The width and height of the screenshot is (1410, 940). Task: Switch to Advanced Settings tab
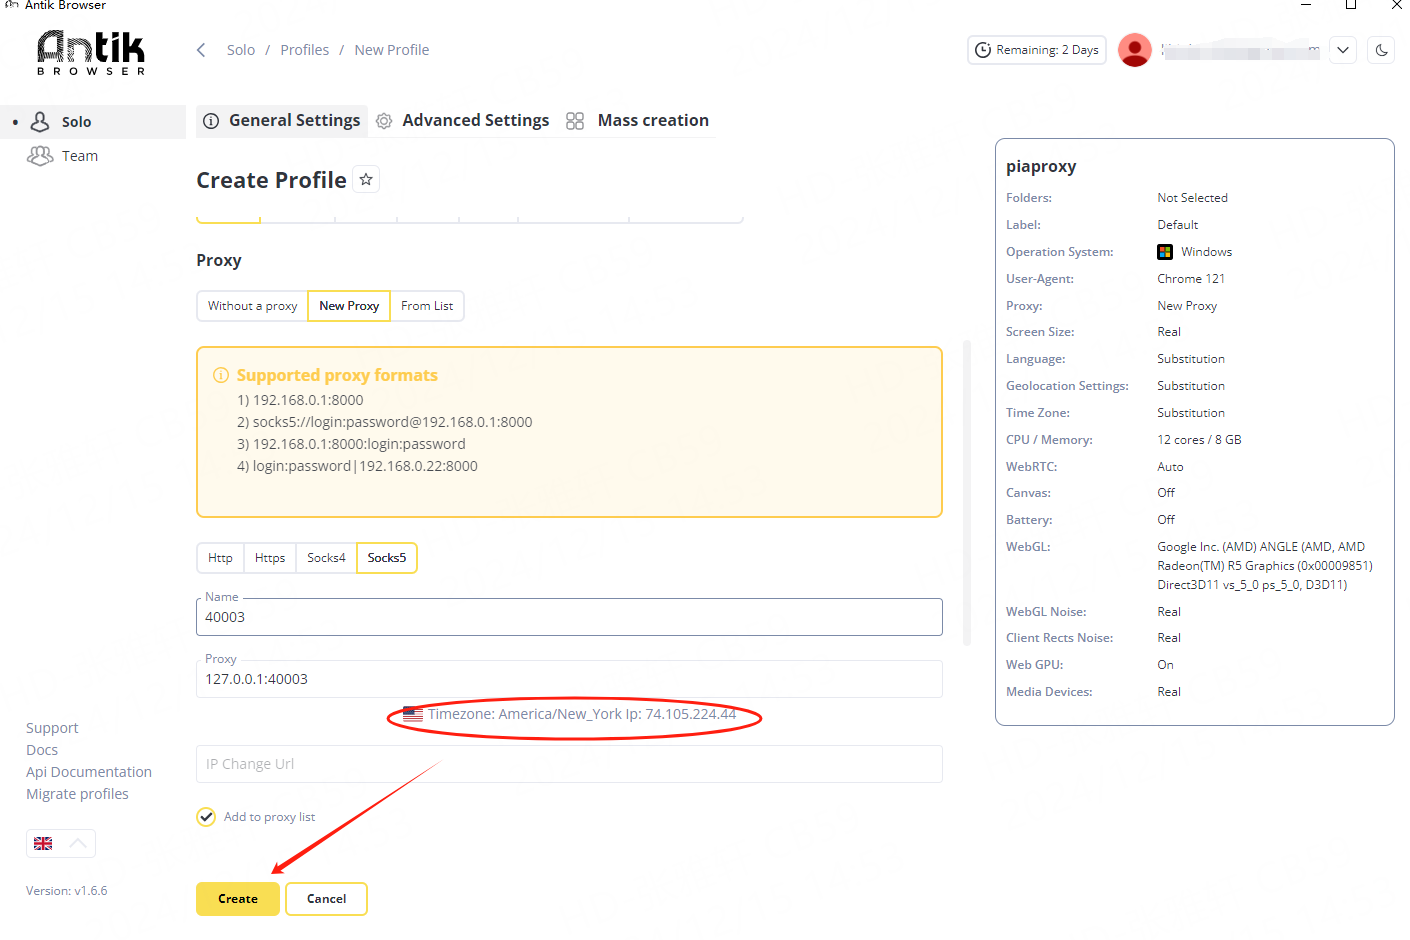click(475, 121)
